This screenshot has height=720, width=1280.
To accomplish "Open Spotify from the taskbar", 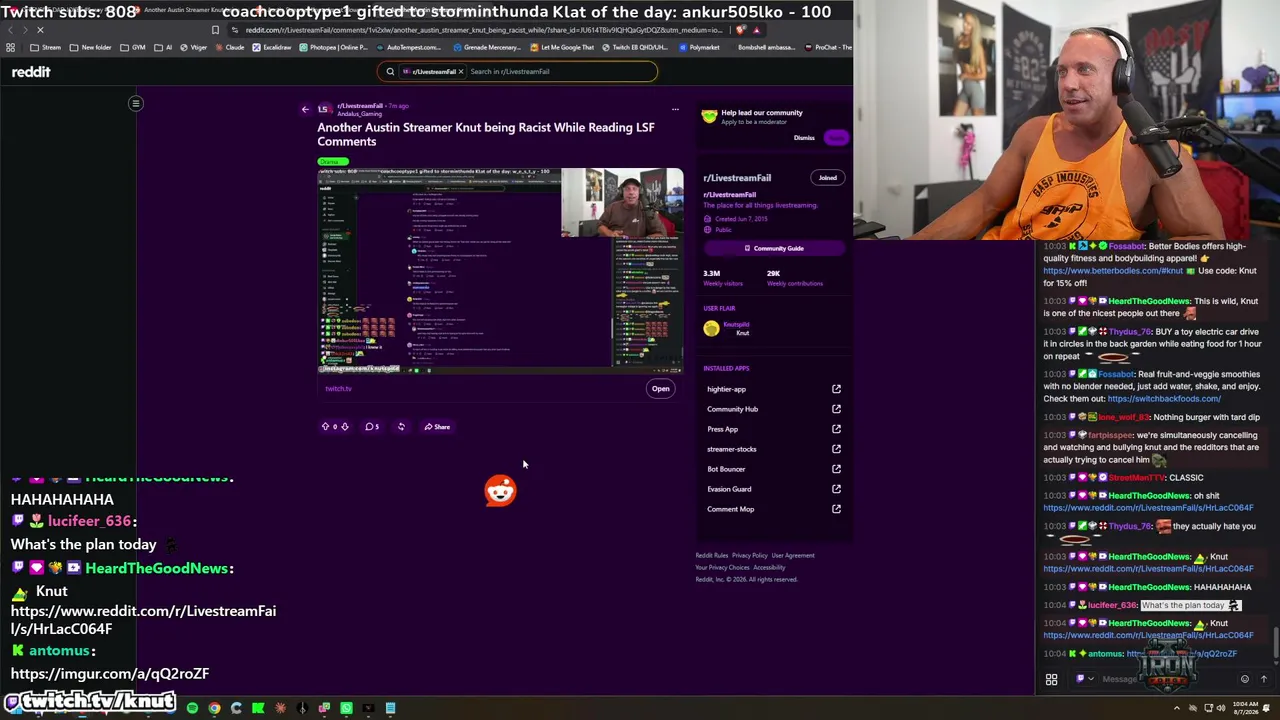I will click(192, 709).
